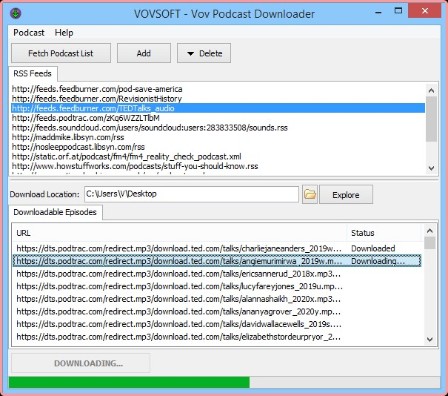Click the disabled DOWNLOADING... button
Screen dimensions: 448x396
(x=81, y=363)
